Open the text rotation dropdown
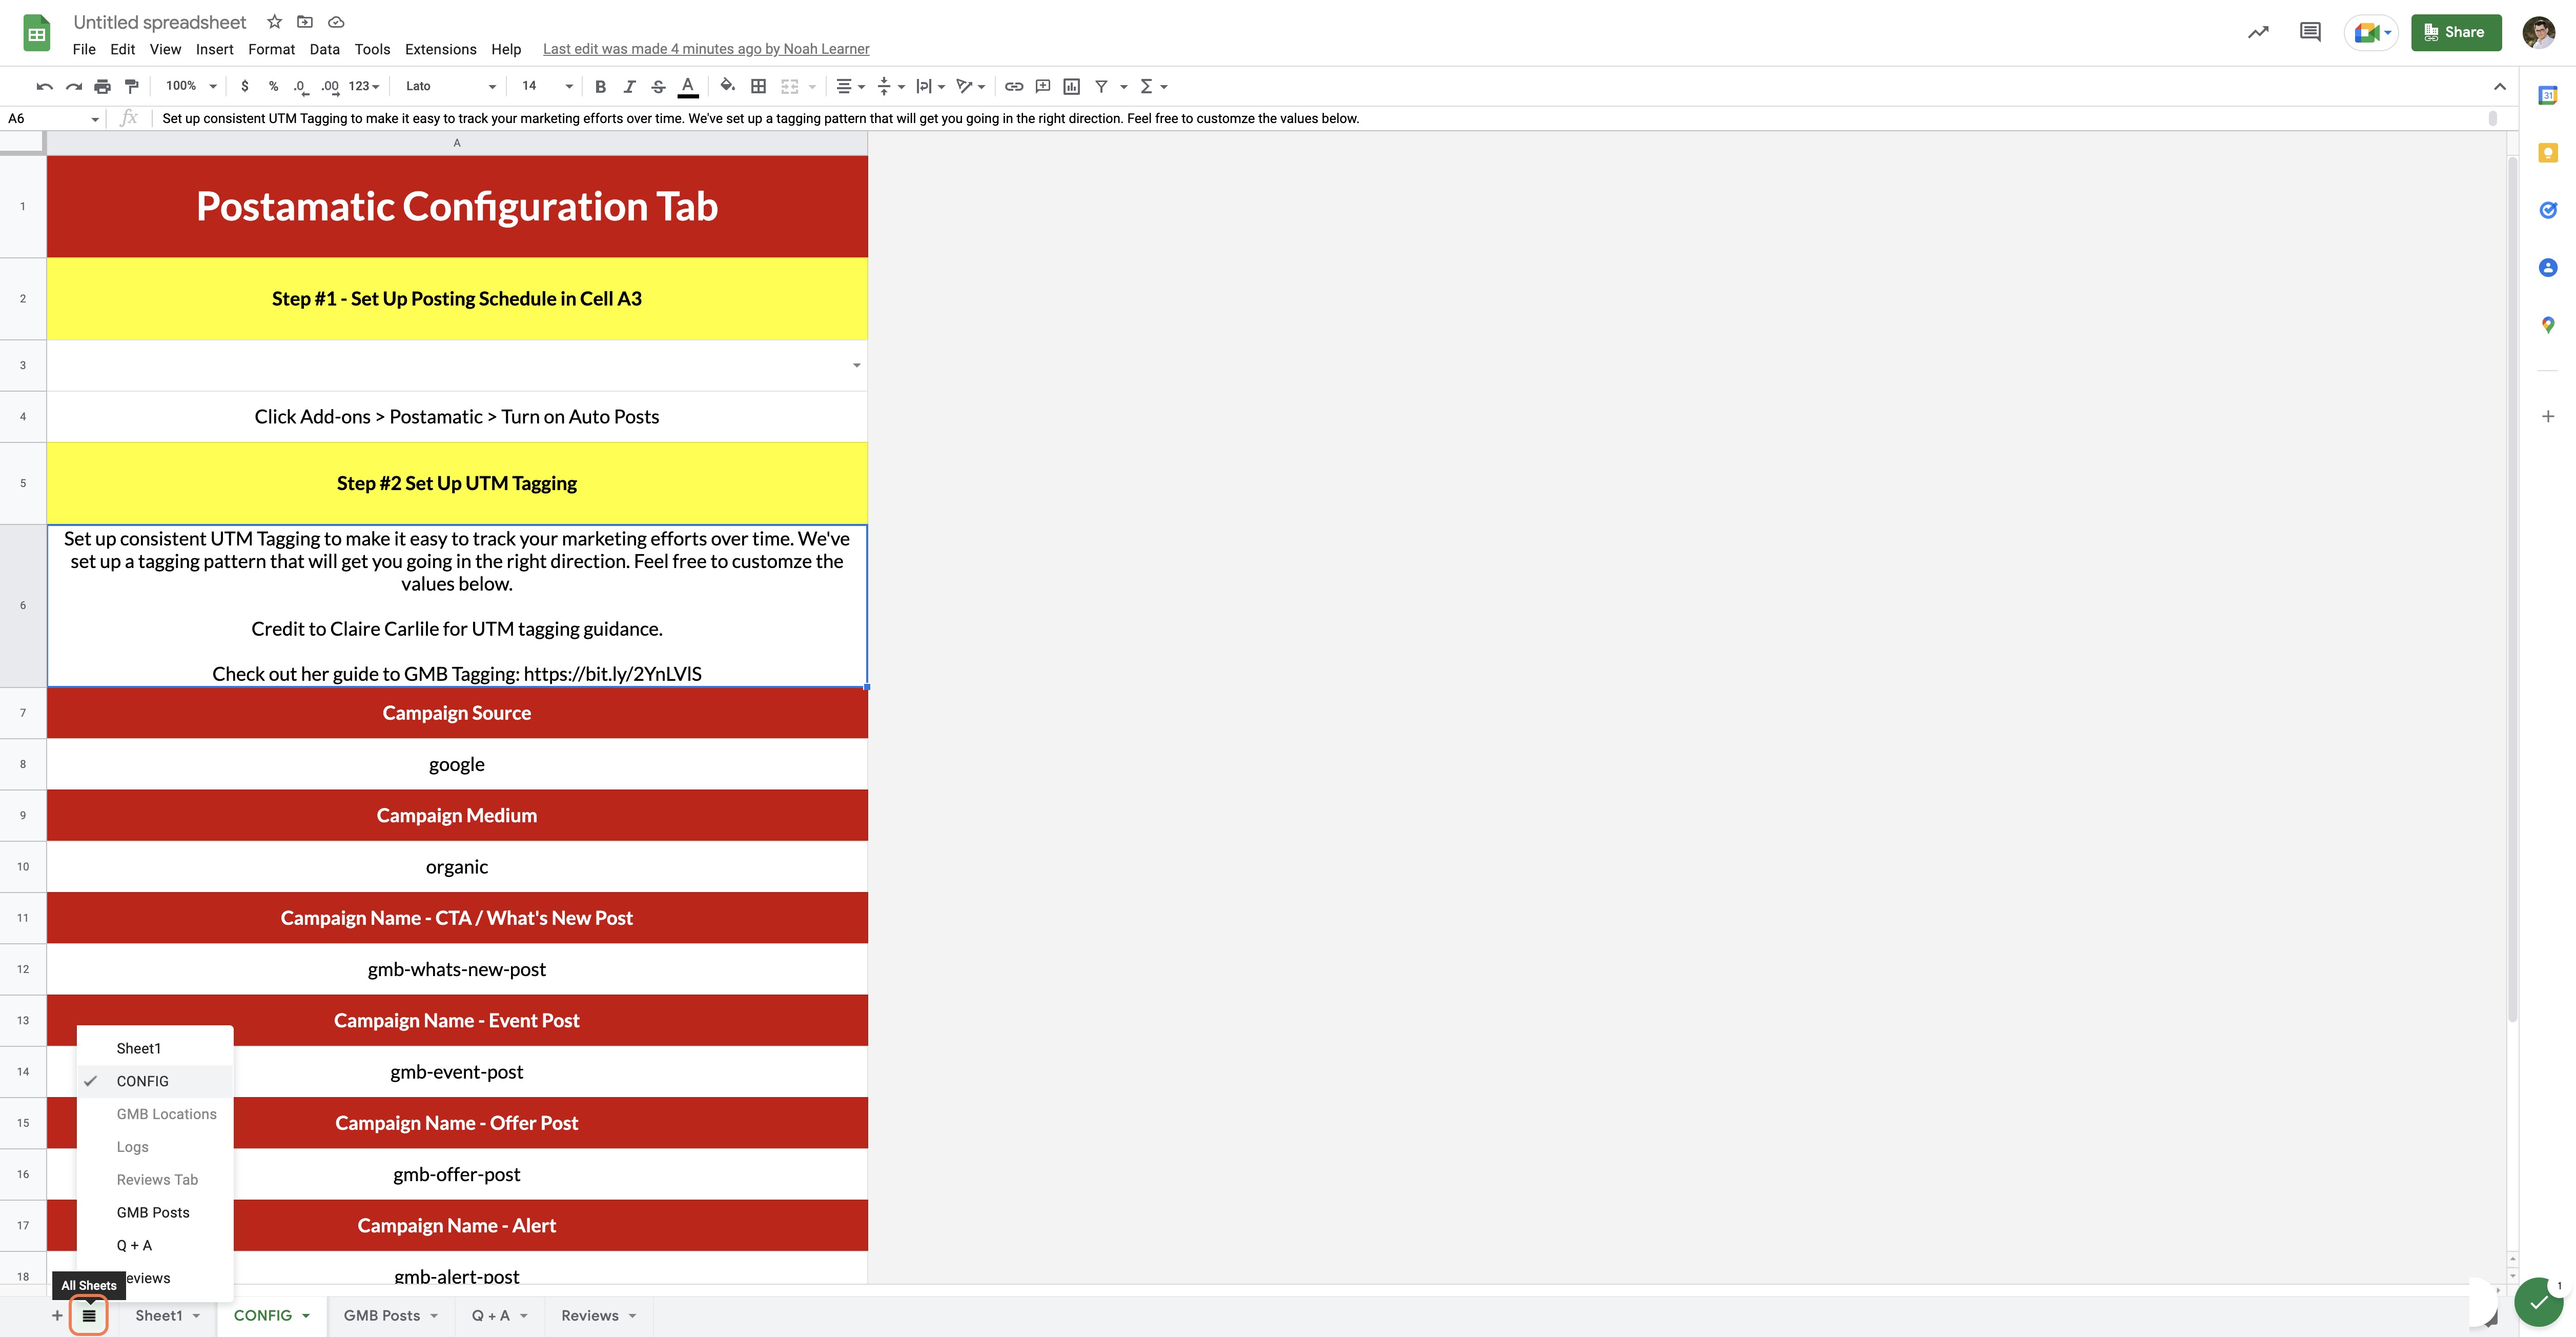This screenshot has width=2576, height=1337. click(970, 87)
